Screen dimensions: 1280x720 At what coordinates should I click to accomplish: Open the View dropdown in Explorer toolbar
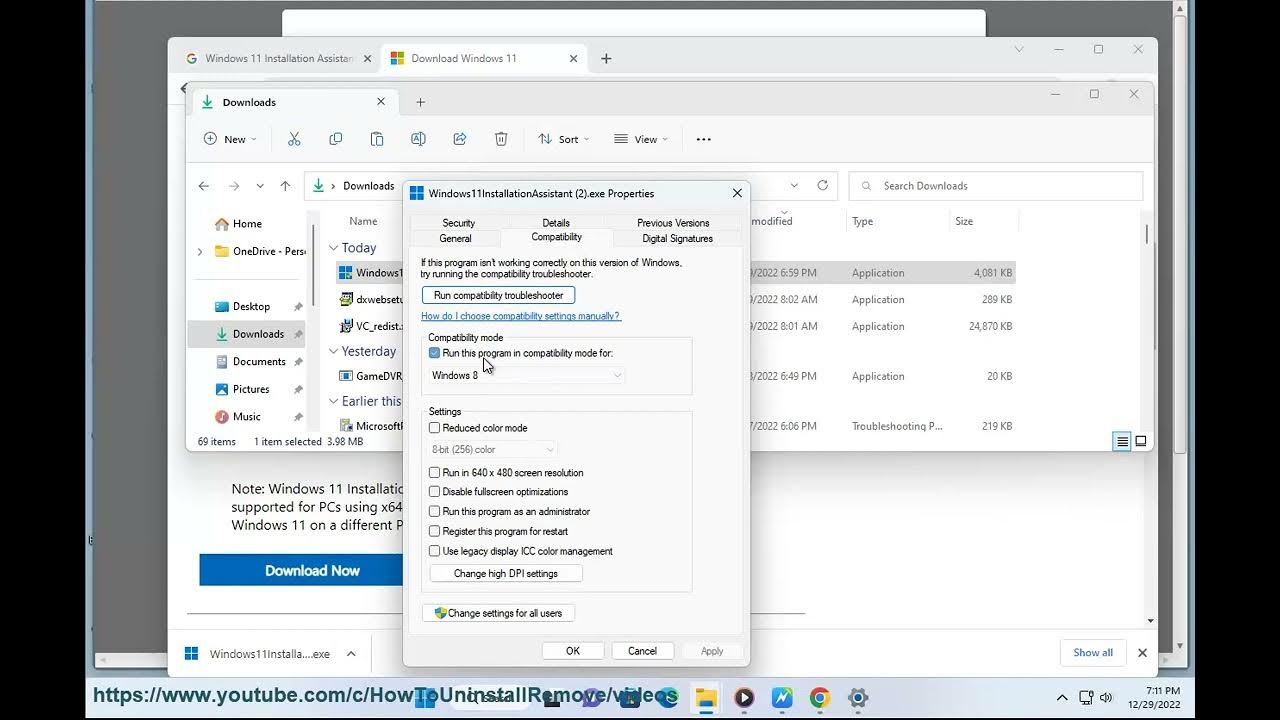pyautogui.click(x=641, y=139)
